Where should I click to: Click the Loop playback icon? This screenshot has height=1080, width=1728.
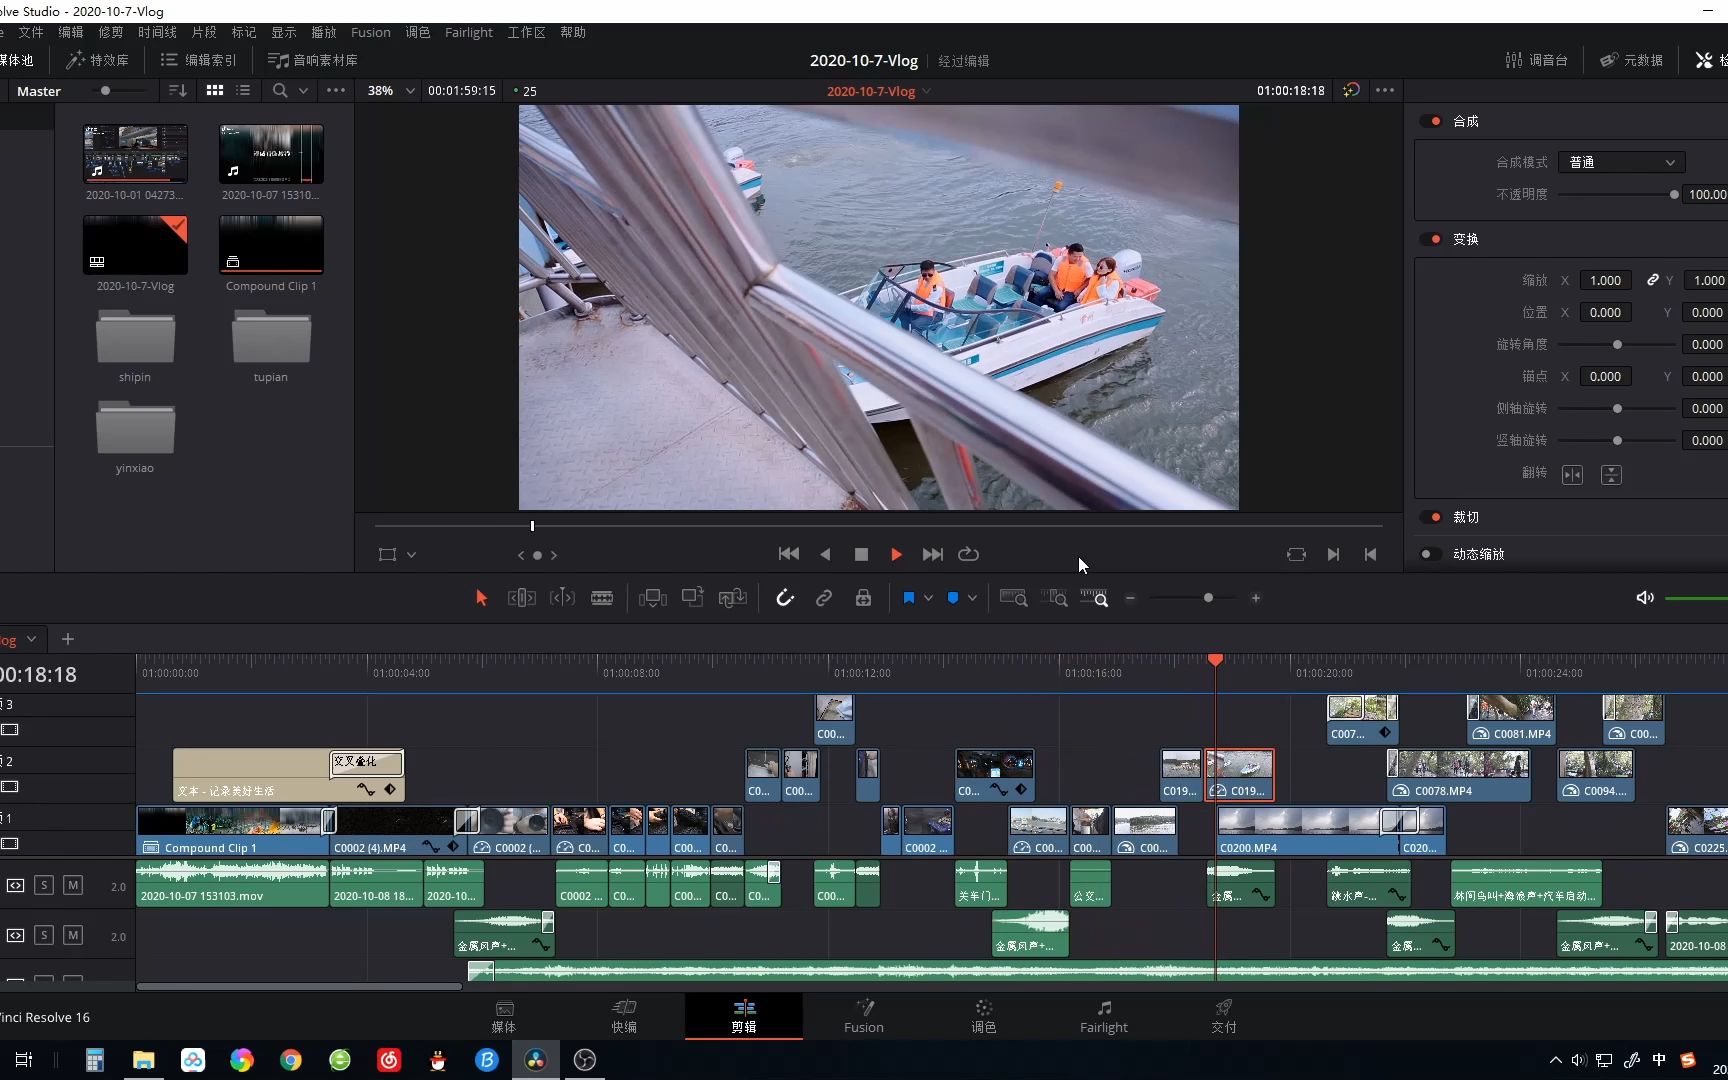point(968,554)
